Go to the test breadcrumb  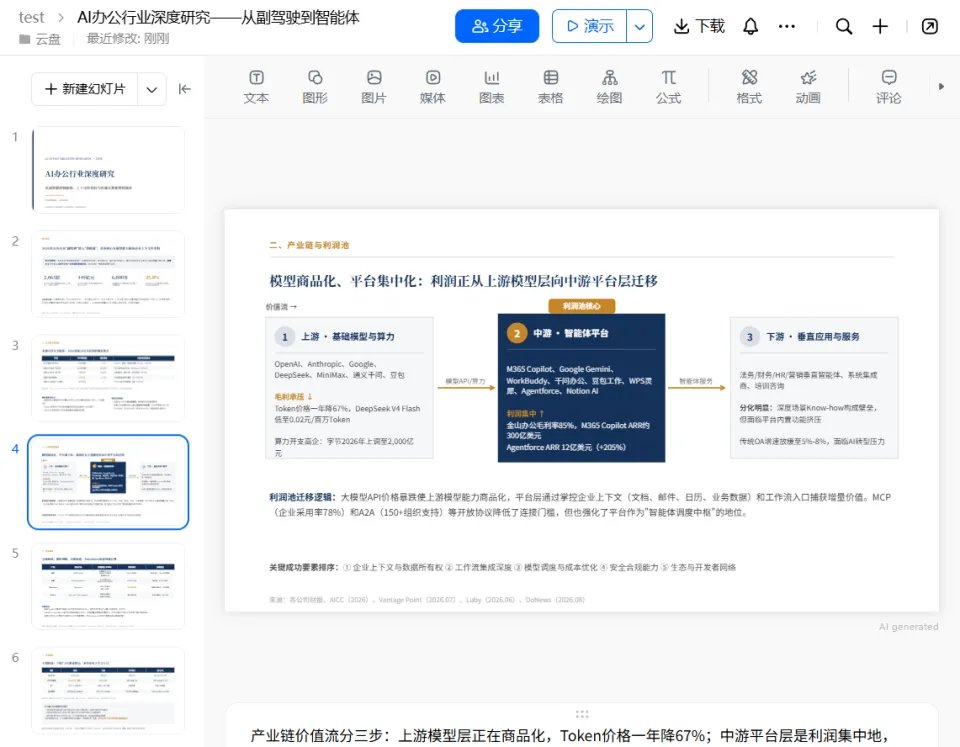click(x=31, y=18)
